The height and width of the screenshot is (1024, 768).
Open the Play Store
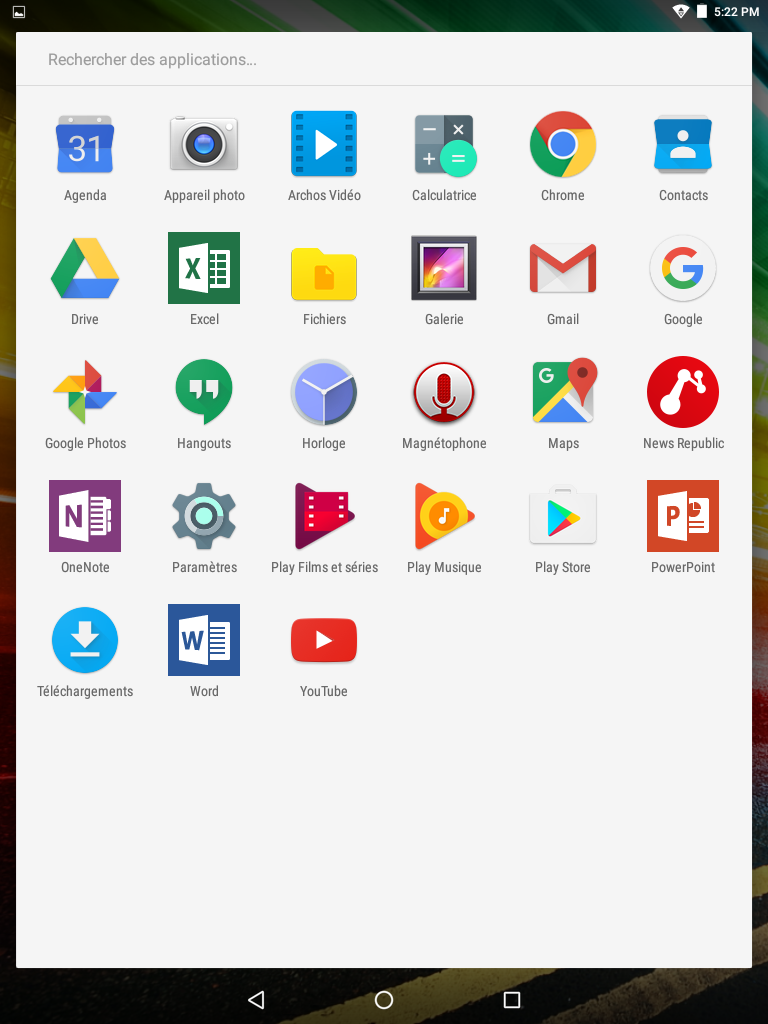coord(563,517)
